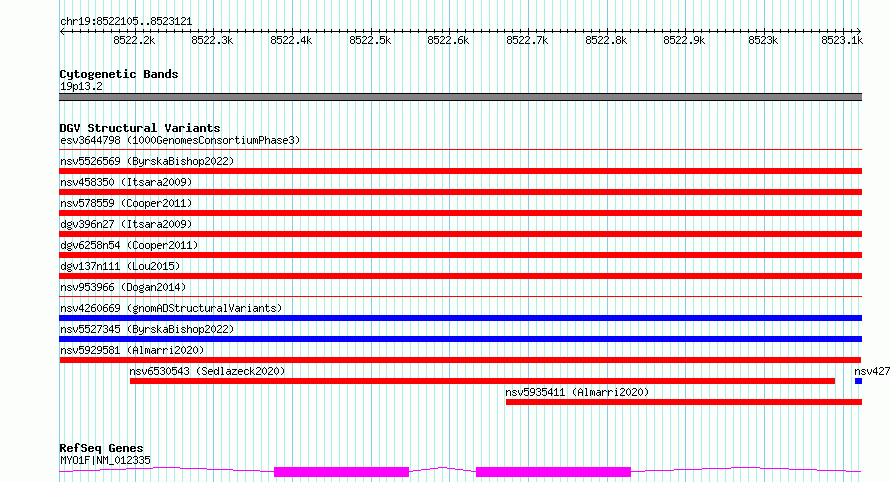Image resolution: width=890 pixels, height=482 pixels.
Task: Open variant nsv5935411 (Almarri2020) label
Action: pyautogui.click(x=577, y=392)
